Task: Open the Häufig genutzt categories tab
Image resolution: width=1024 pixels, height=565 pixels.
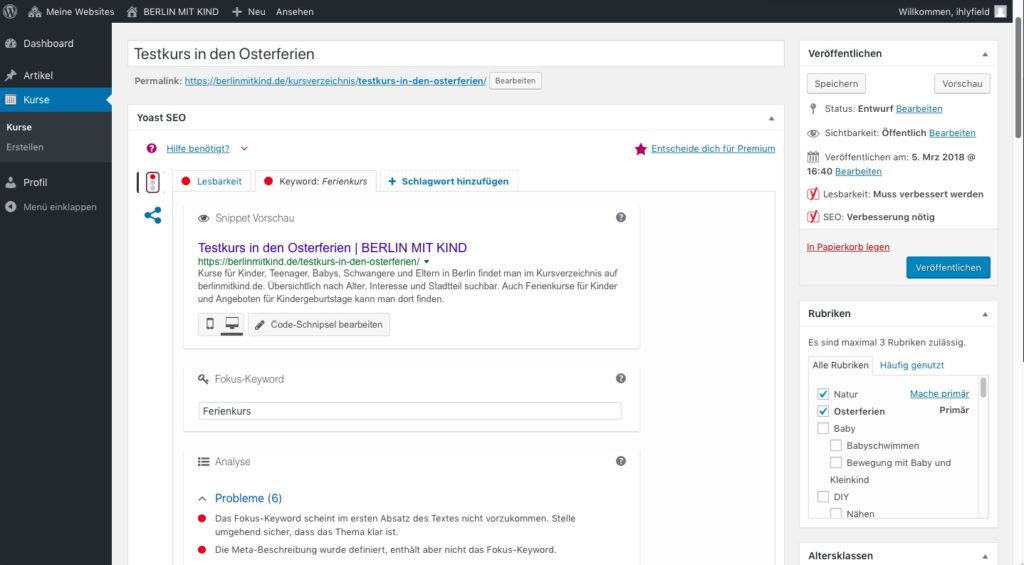Action: pos(912,365)
